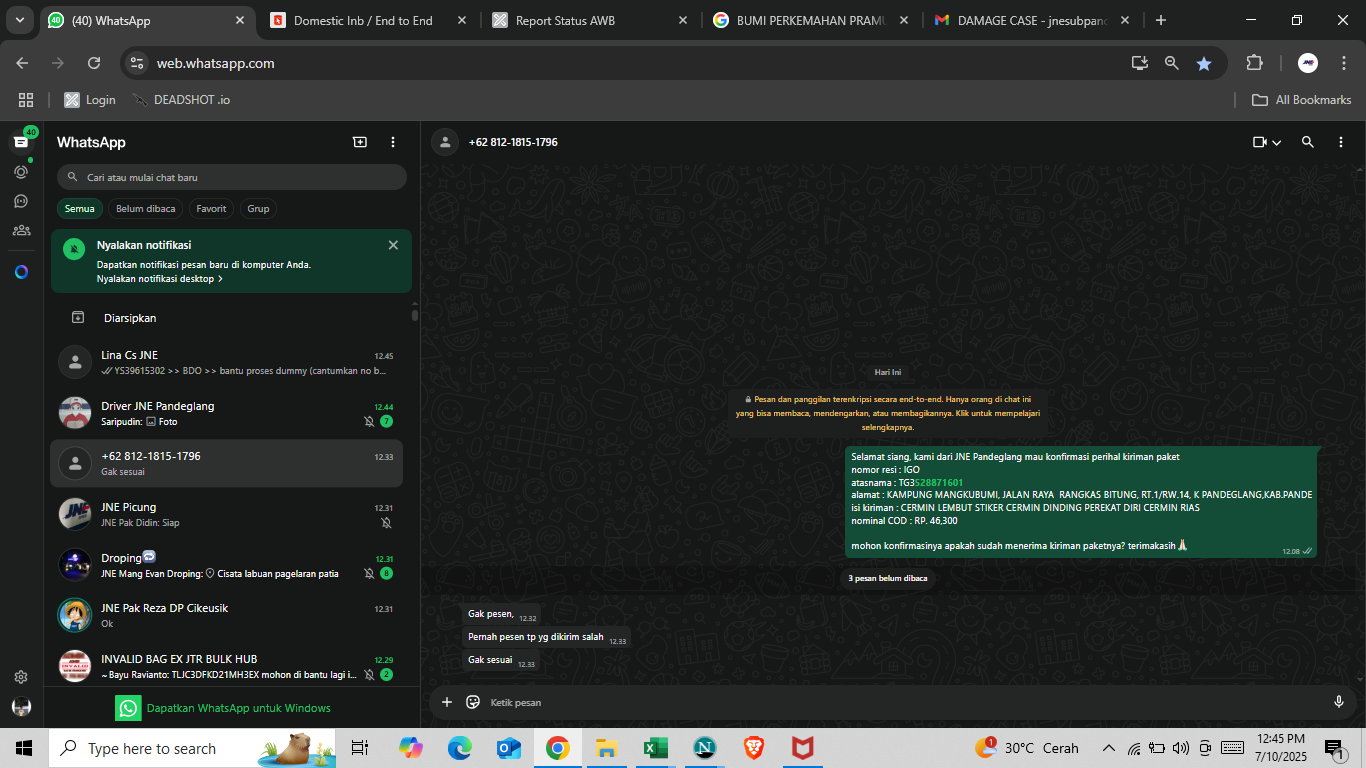The image size is (1366, 768).
Task: Open the tab search dropdown arrow
Action: (20, 20)
